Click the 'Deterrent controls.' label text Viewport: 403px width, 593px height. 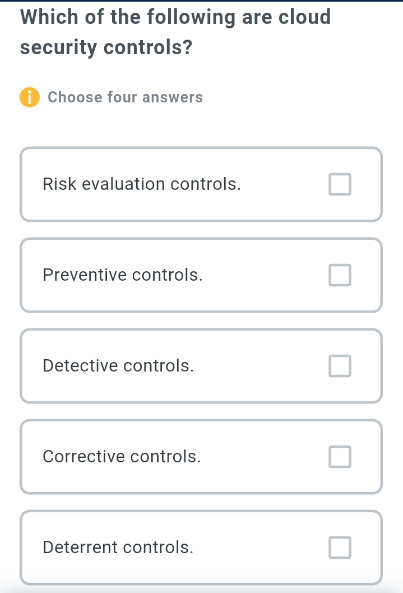pyautogui.click(x=118, y=547)
